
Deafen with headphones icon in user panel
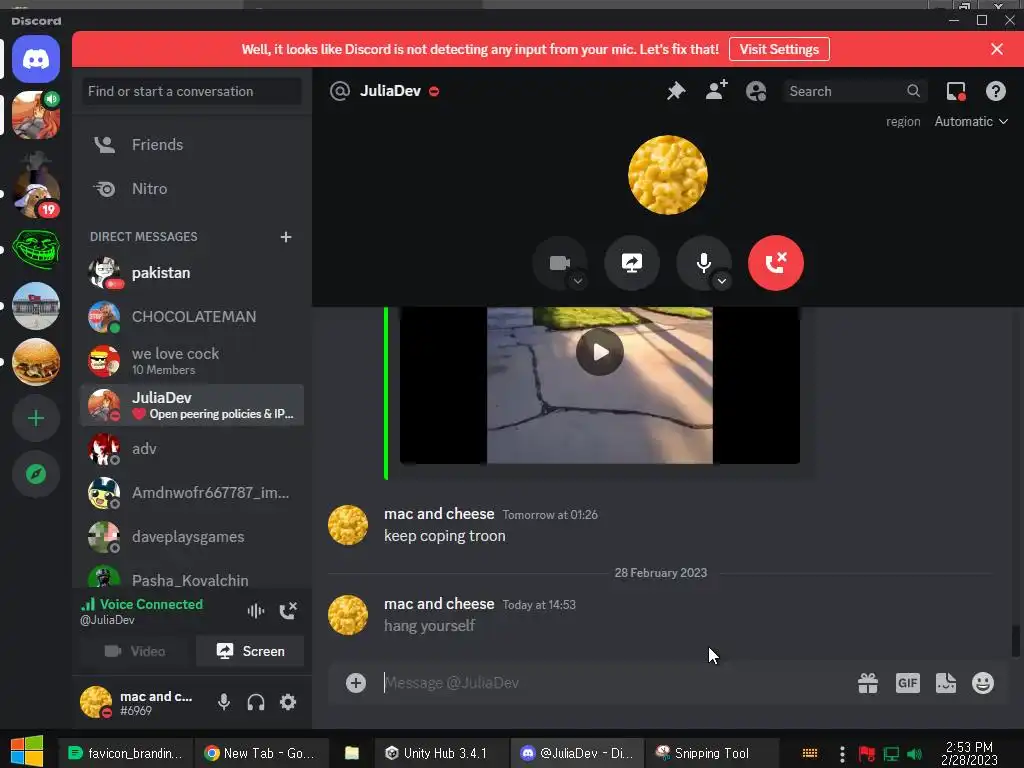click(x=256, y=702)
